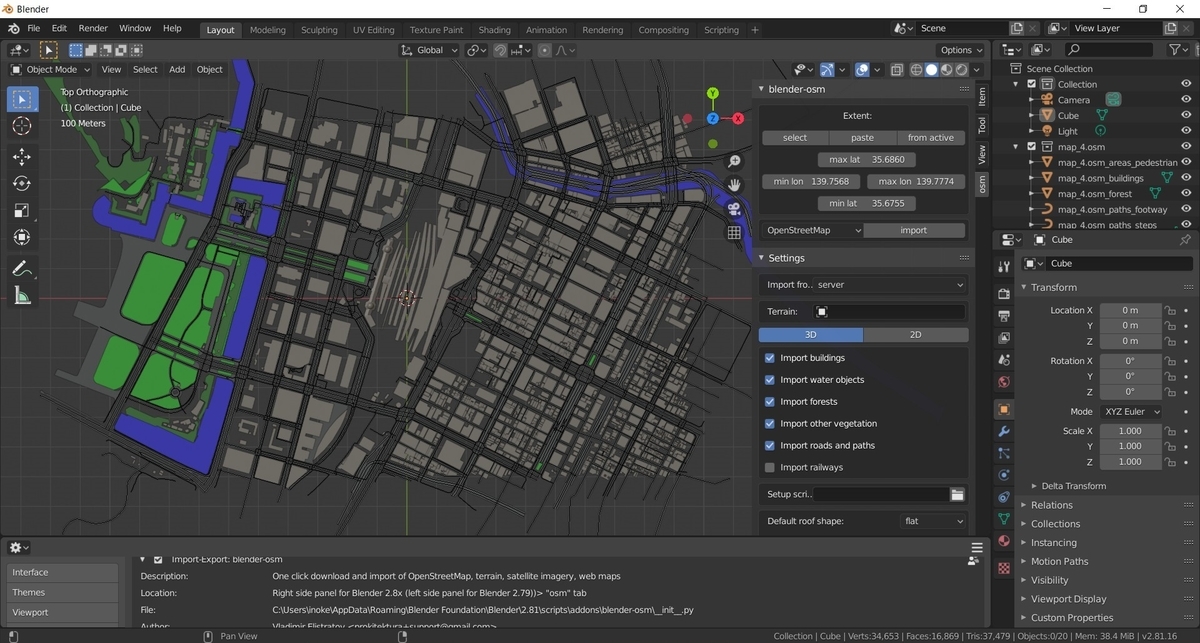
Task: Open the Render properties tab
Action: (x=1004, y=293)
